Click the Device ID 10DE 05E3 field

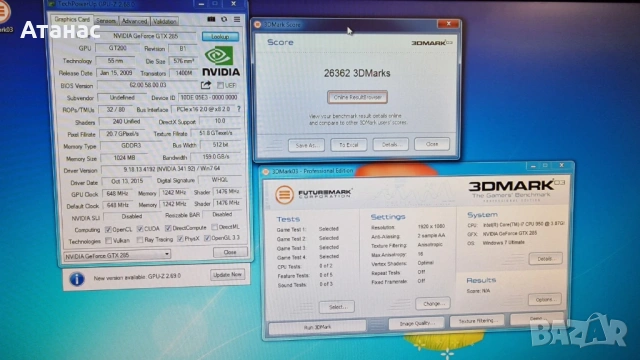click(209, 98)
